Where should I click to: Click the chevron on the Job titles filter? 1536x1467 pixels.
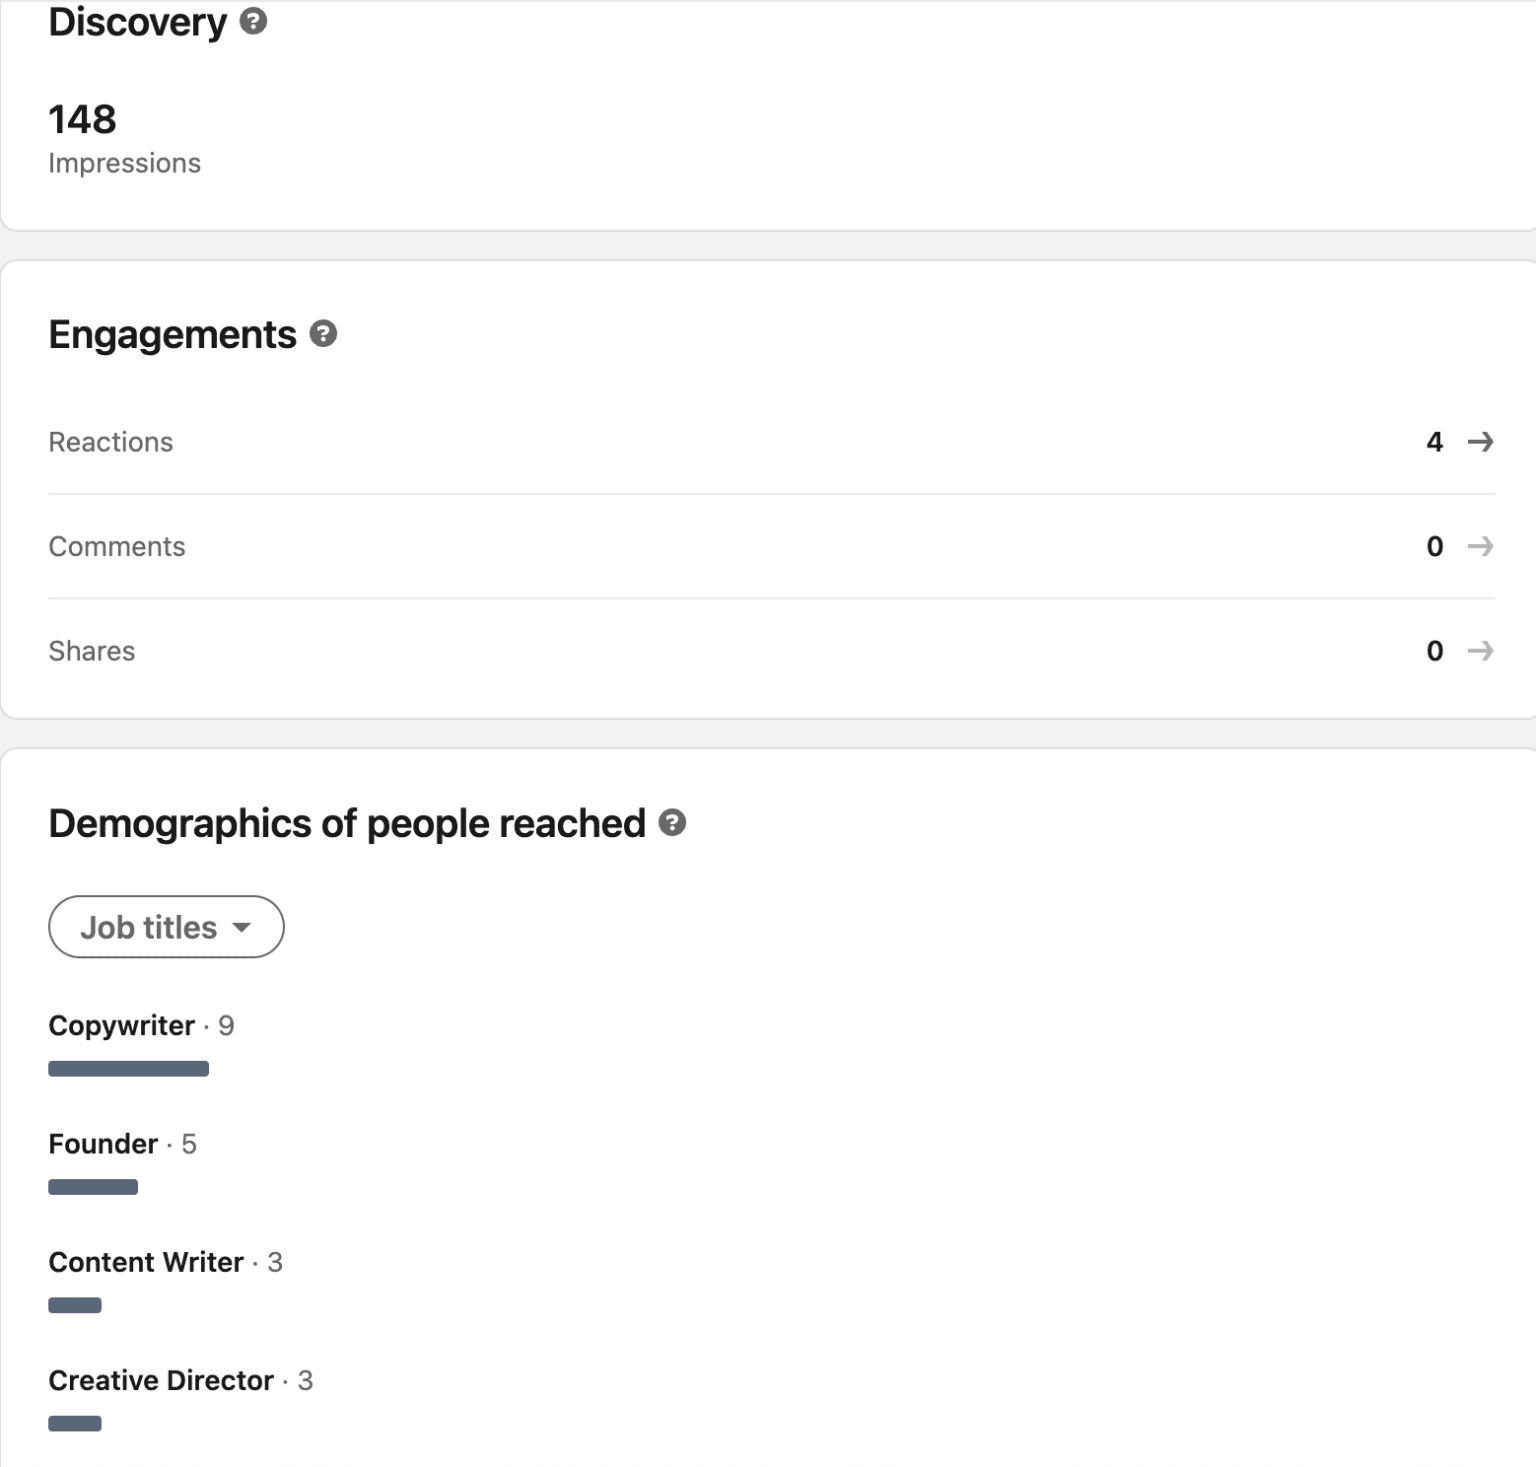(x=241, y=928)
